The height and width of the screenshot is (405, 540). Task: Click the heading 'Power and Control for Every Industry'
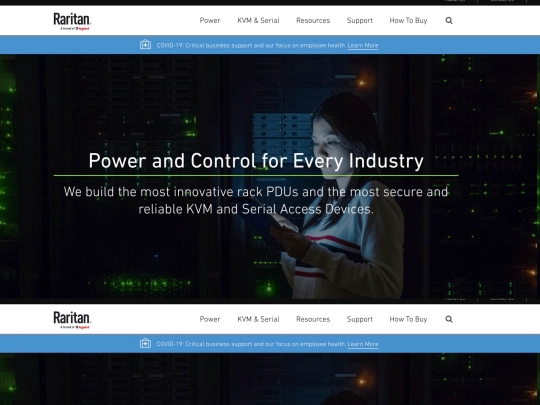[x=256, y=161]
